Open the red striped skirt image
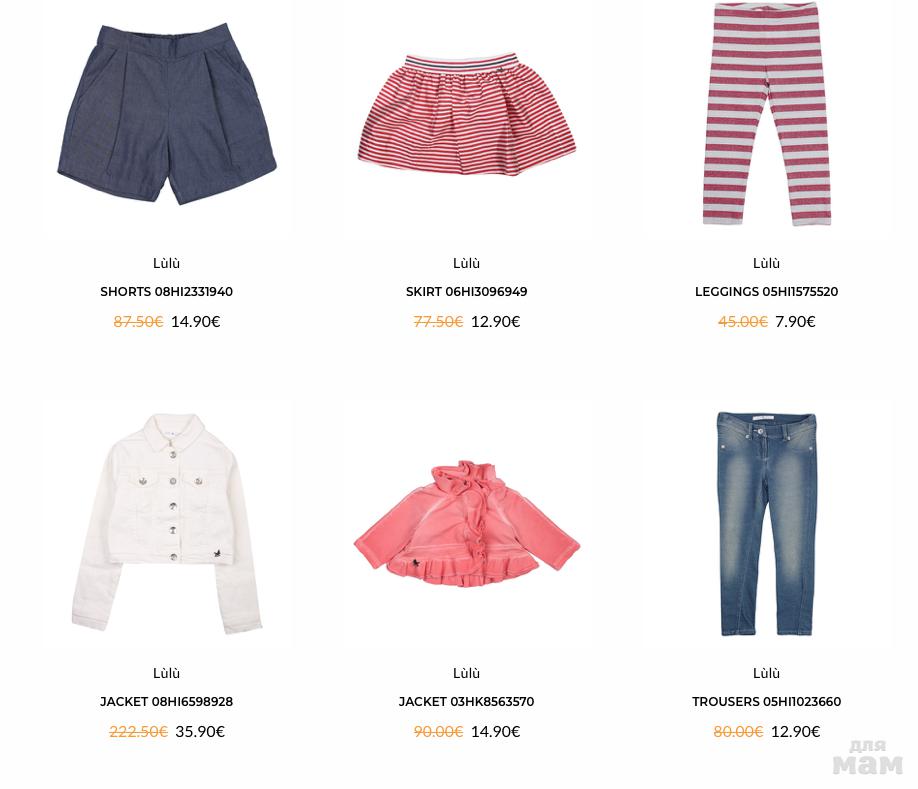918x789 pixels. [467, 114]
